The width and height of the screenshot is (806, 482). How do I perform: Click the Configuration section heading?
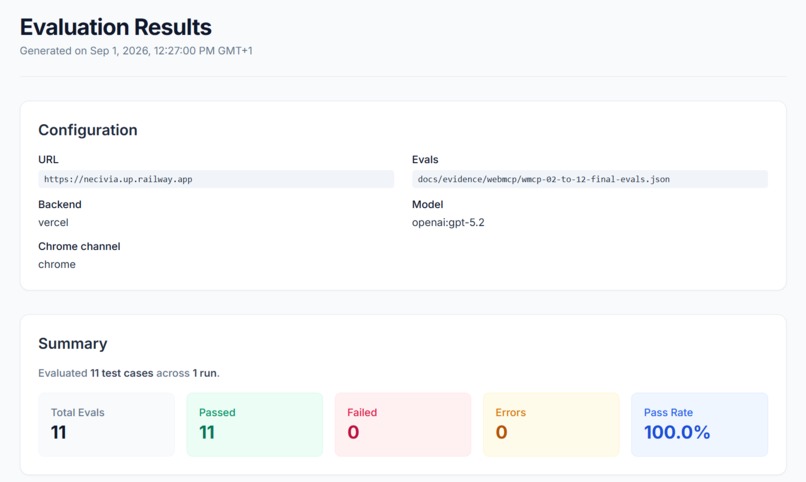pos(88,130)
